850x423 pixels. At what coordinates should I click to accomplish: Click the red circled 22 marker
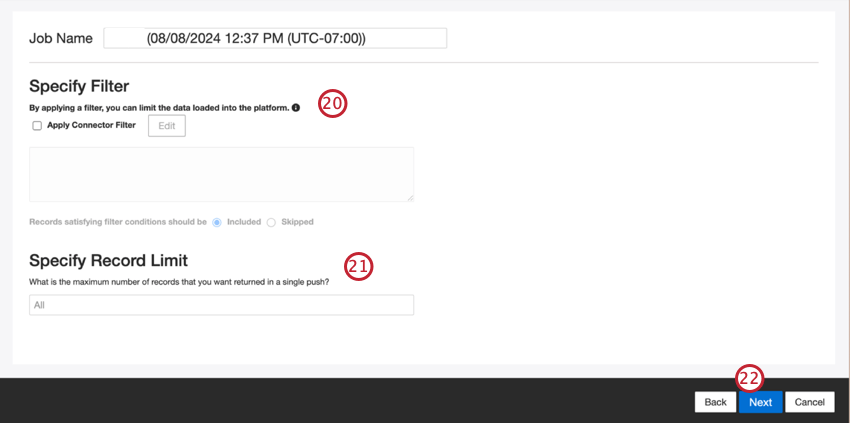(x=749, y=379)
